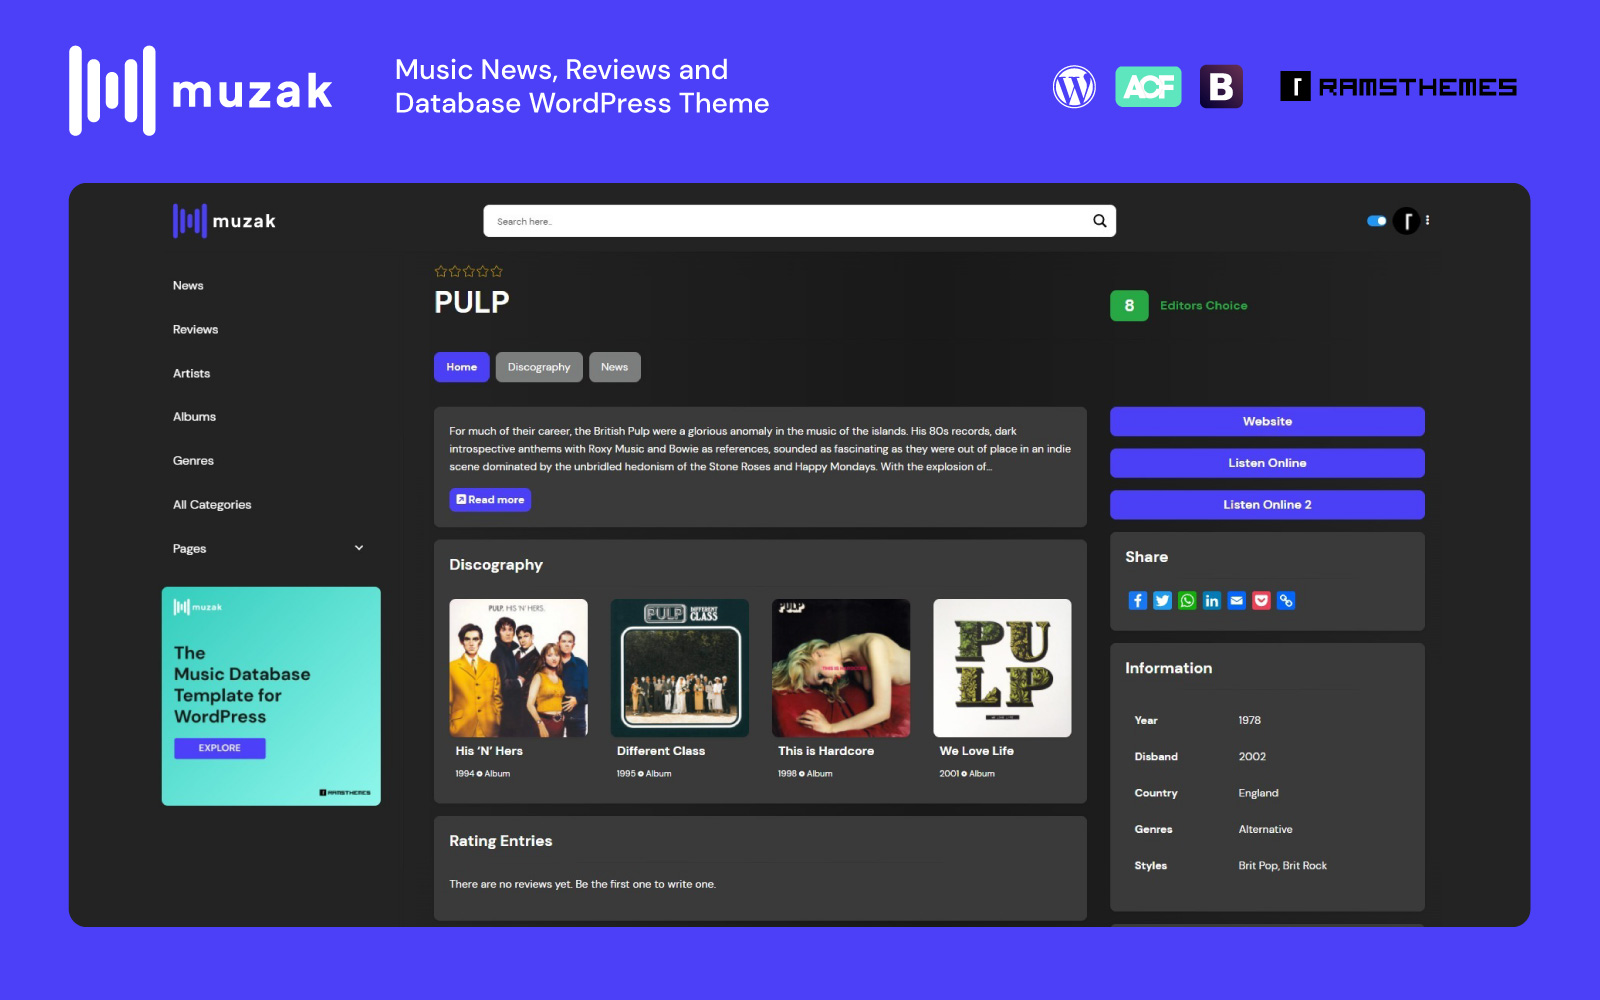Switch to the Discography tab
The image size is (1600, 1000).
pos(539,367)
